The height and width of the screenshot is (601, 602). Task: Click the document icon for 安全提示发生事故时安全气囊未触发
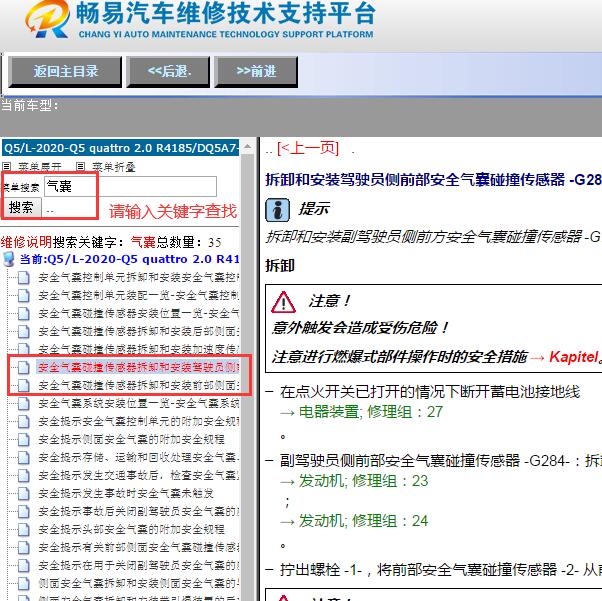click(24, 493)
